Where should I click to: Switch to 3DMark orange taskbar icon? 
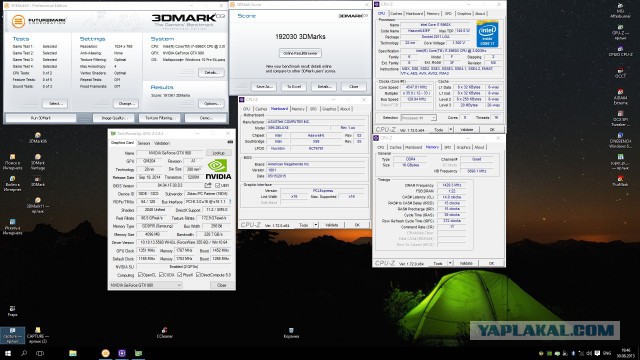point(105,353)
